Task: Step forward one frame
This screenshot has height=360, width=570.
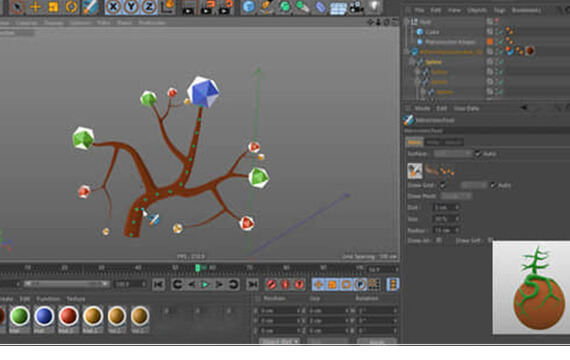Action: (x=219, y=284)
